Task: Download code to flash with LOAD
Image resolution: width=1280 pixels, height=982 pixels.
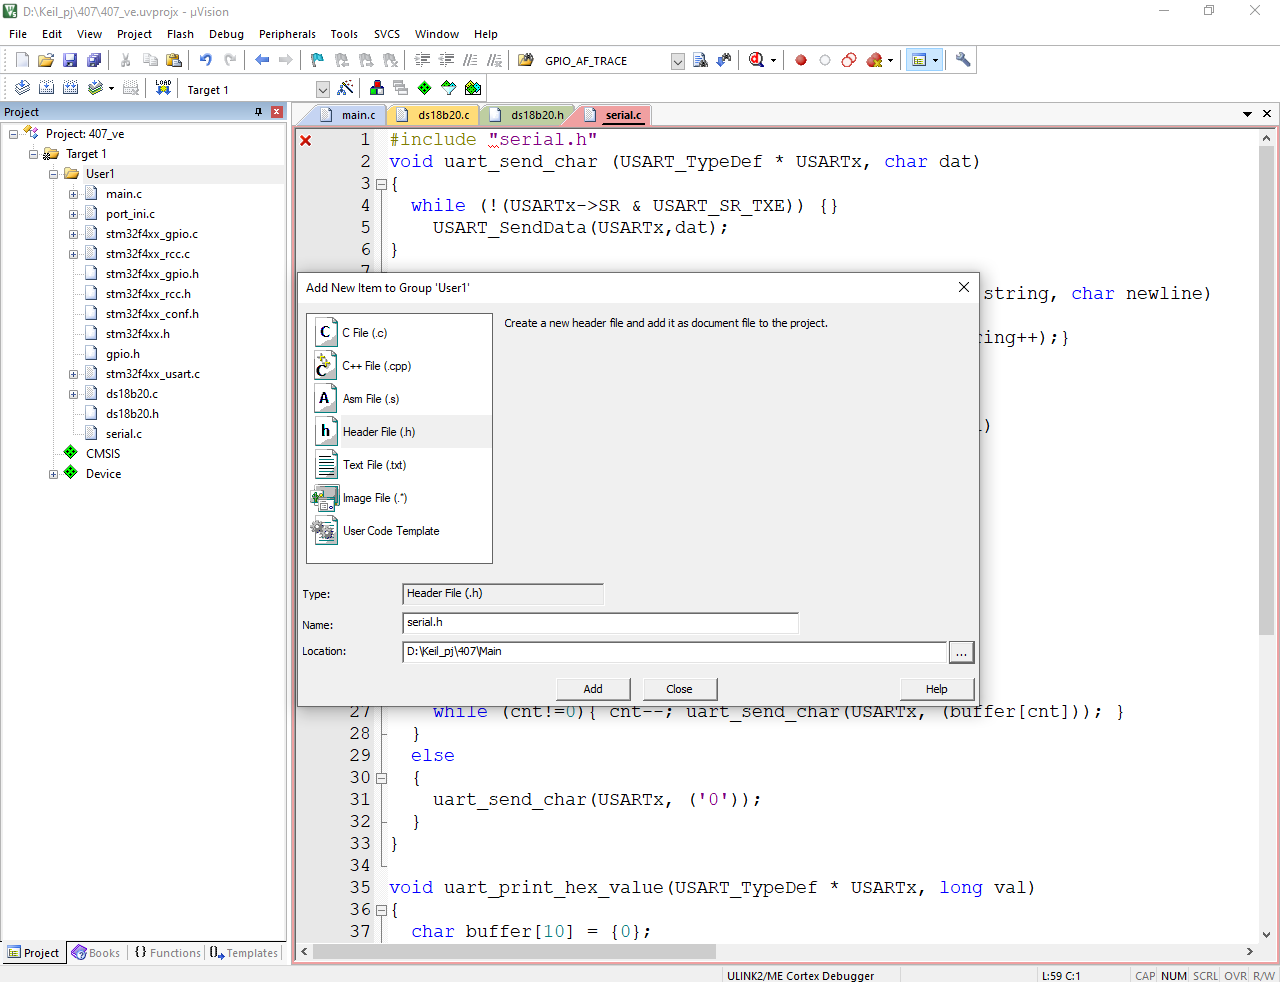Action: 163,88
